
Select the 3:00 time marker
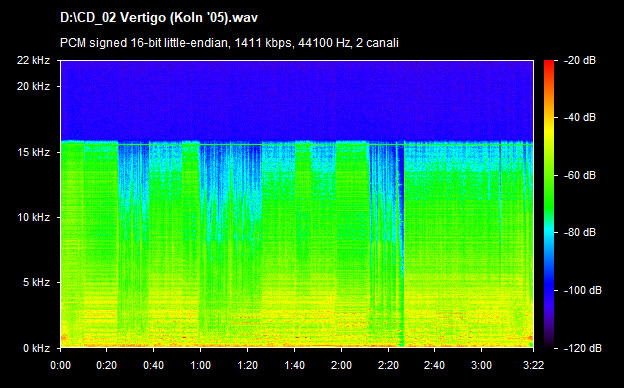click(482, 365)
